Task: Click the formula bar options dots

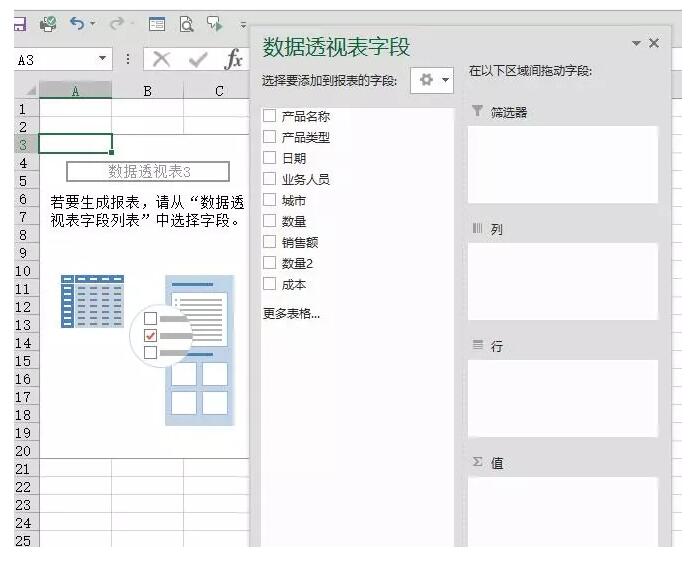Action: (128, 59)
